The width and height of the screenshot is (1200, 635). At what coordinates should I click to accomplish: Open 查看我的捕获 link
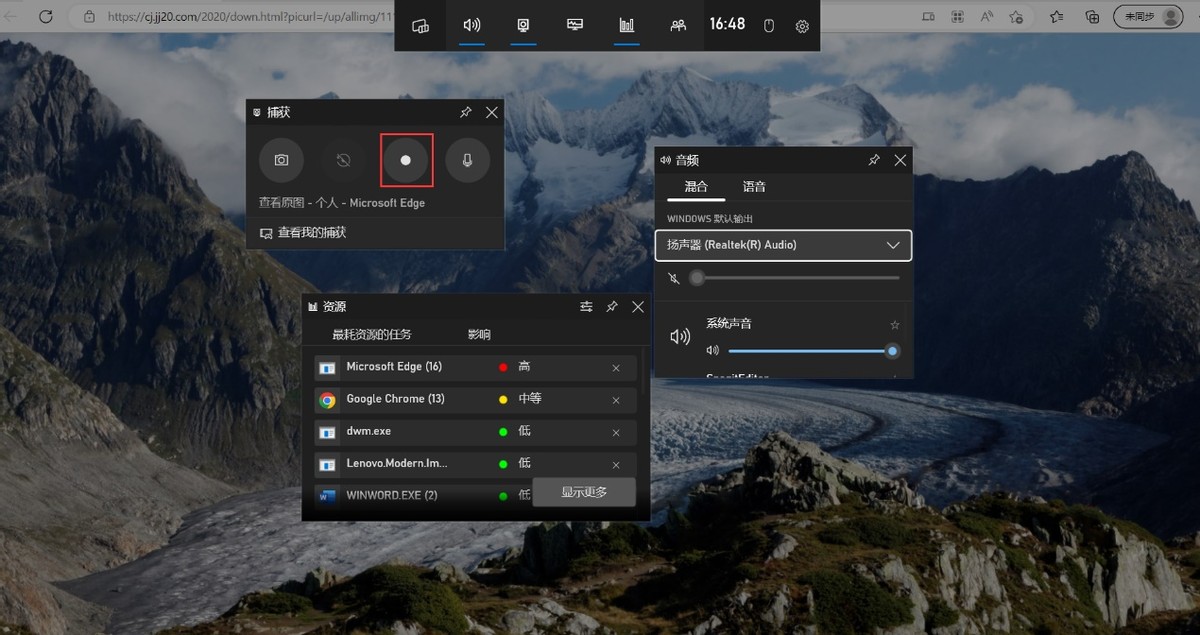[x=312, y=232]
